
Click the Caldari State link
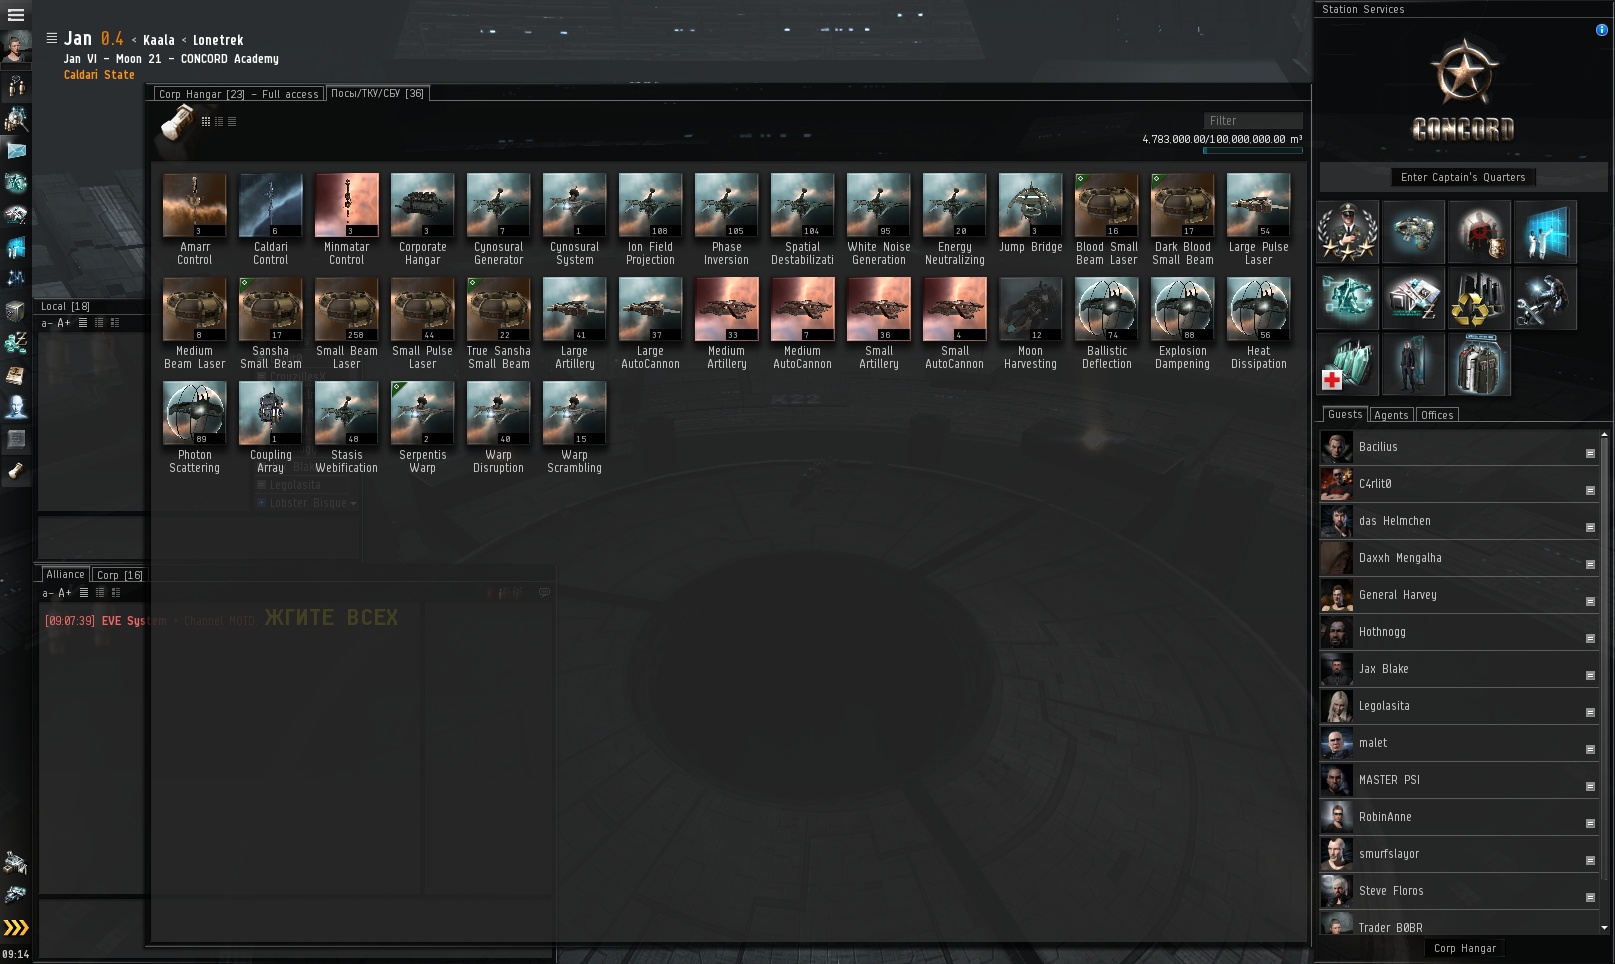(99, 75)
